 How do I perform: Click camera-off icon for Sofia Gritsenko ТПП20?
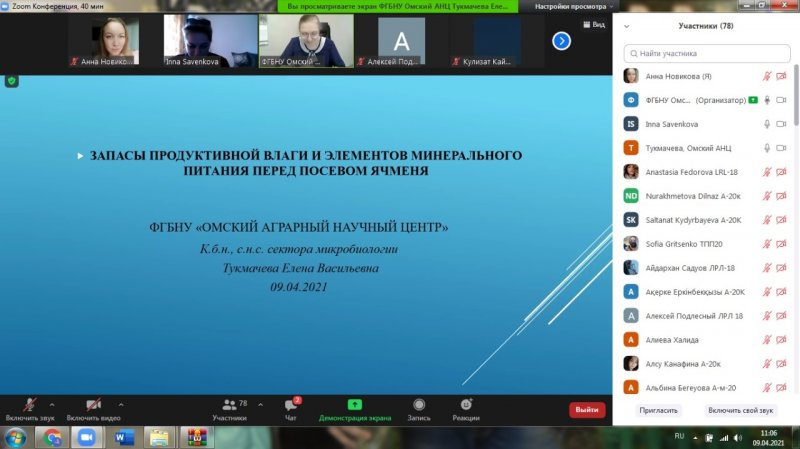pyautogui.click(x=781, y=244)
